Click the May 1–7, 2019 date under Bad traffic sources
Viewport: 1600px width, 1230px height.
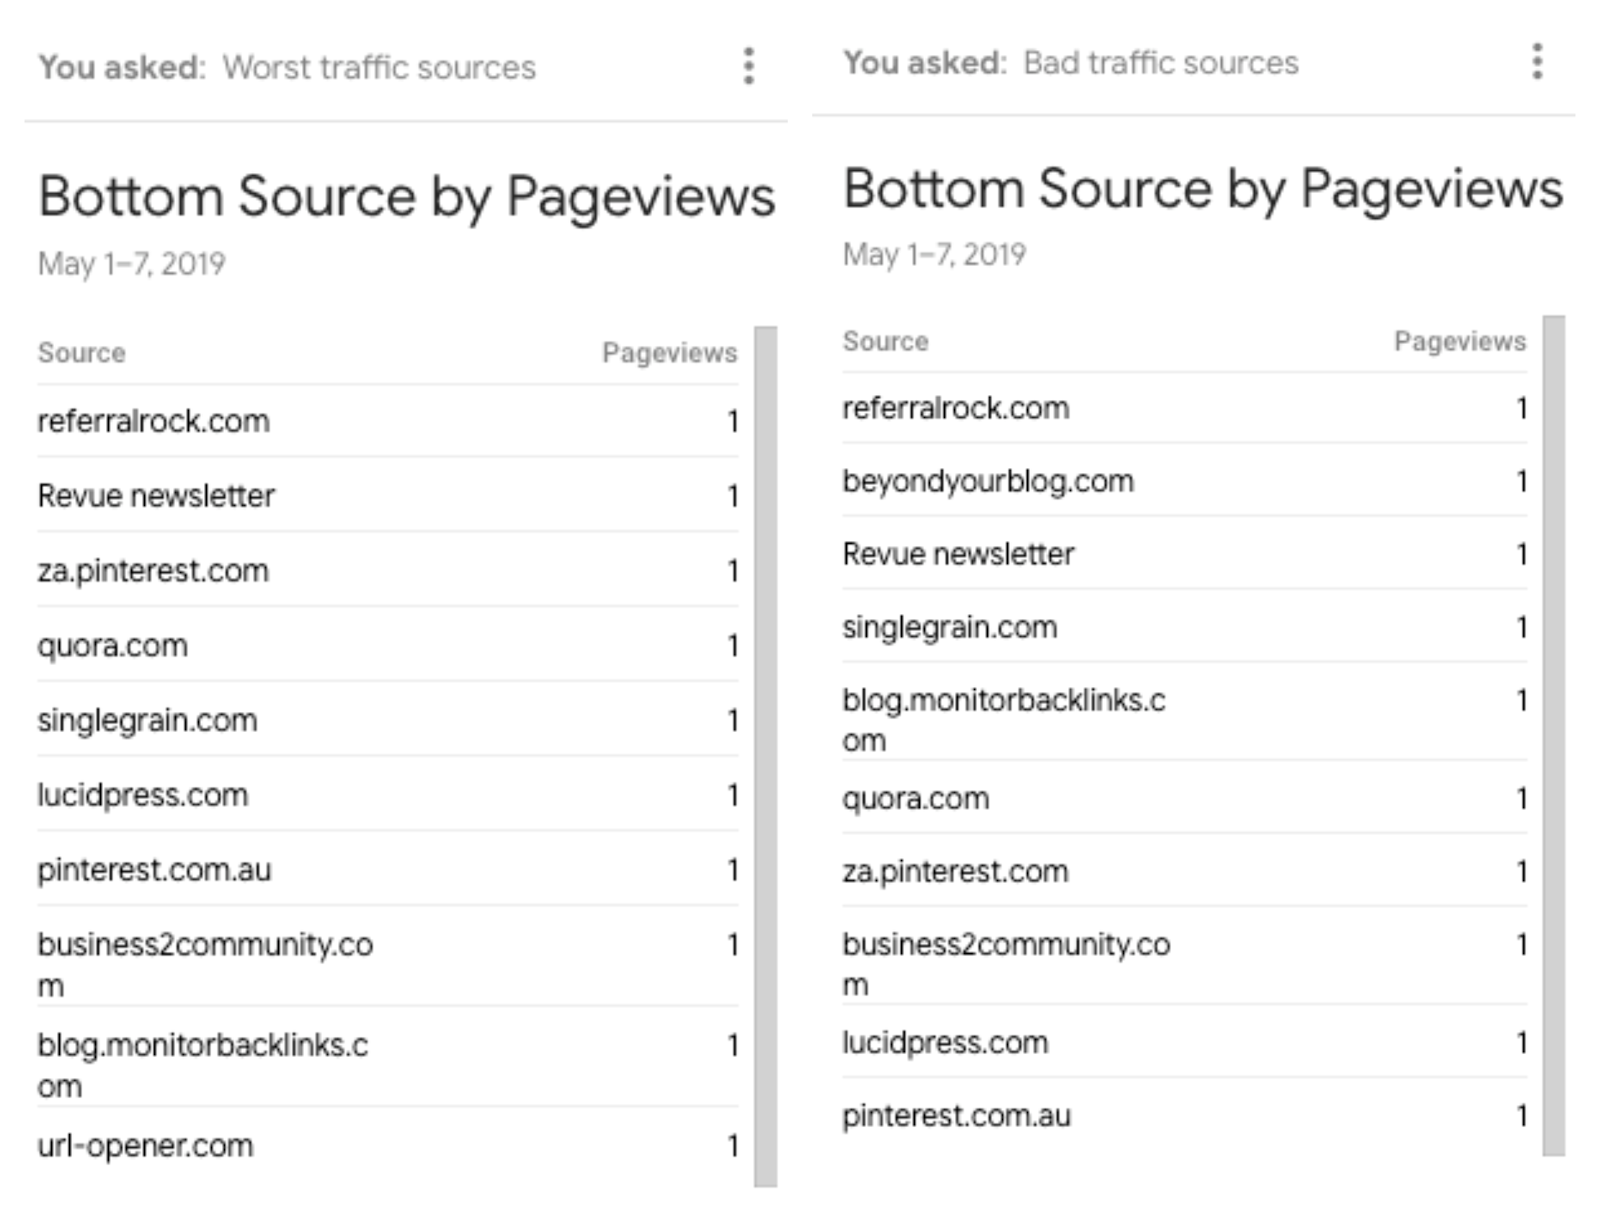pyautogui.click(x=935, y=255)
